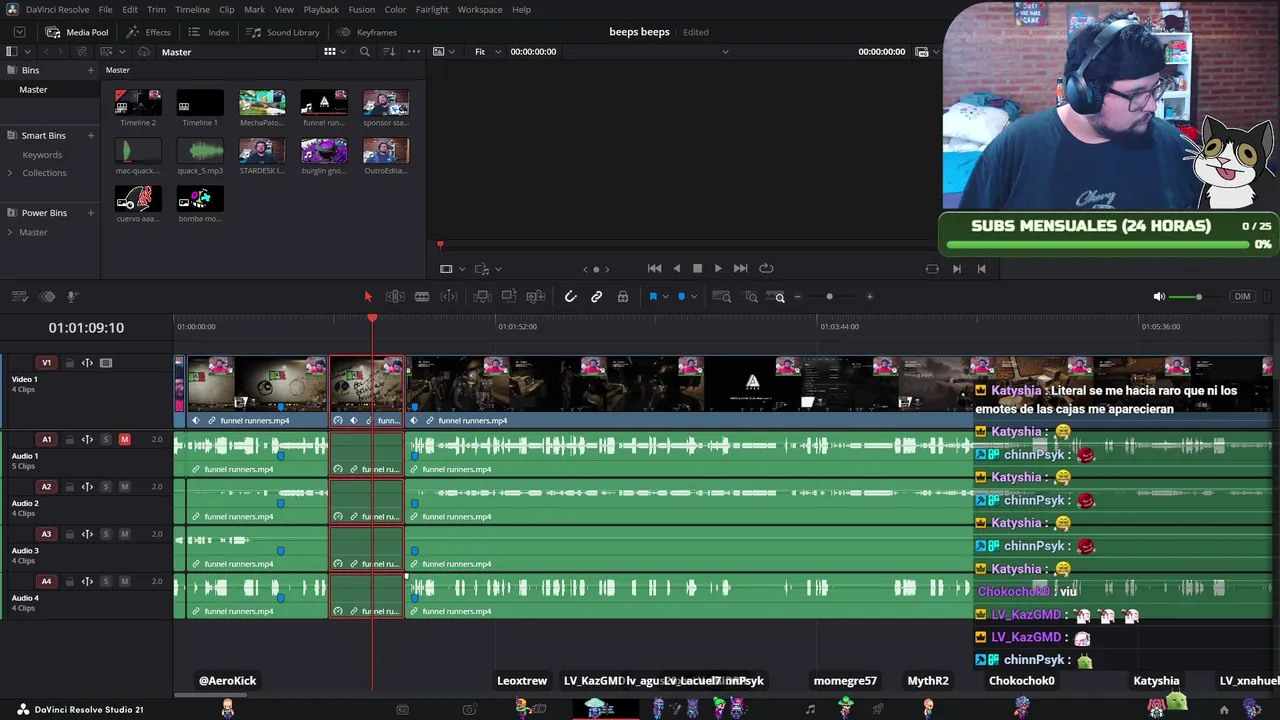Expand Master under Power Bins
1280x720 pixels.
click(10, 232)
